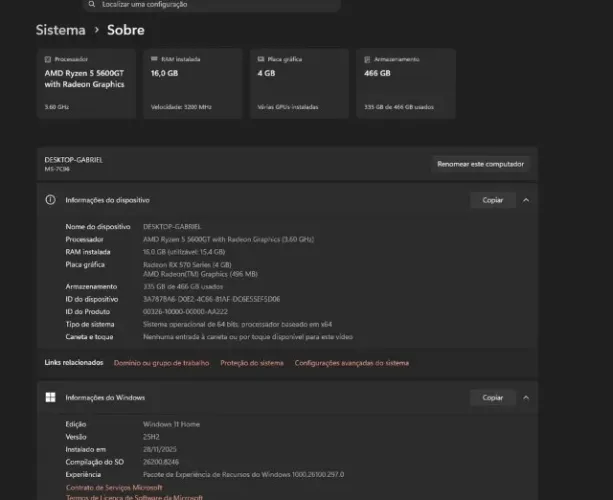Select the Compilação do SO build number
The image size is (613, 500).
point(161,462)
